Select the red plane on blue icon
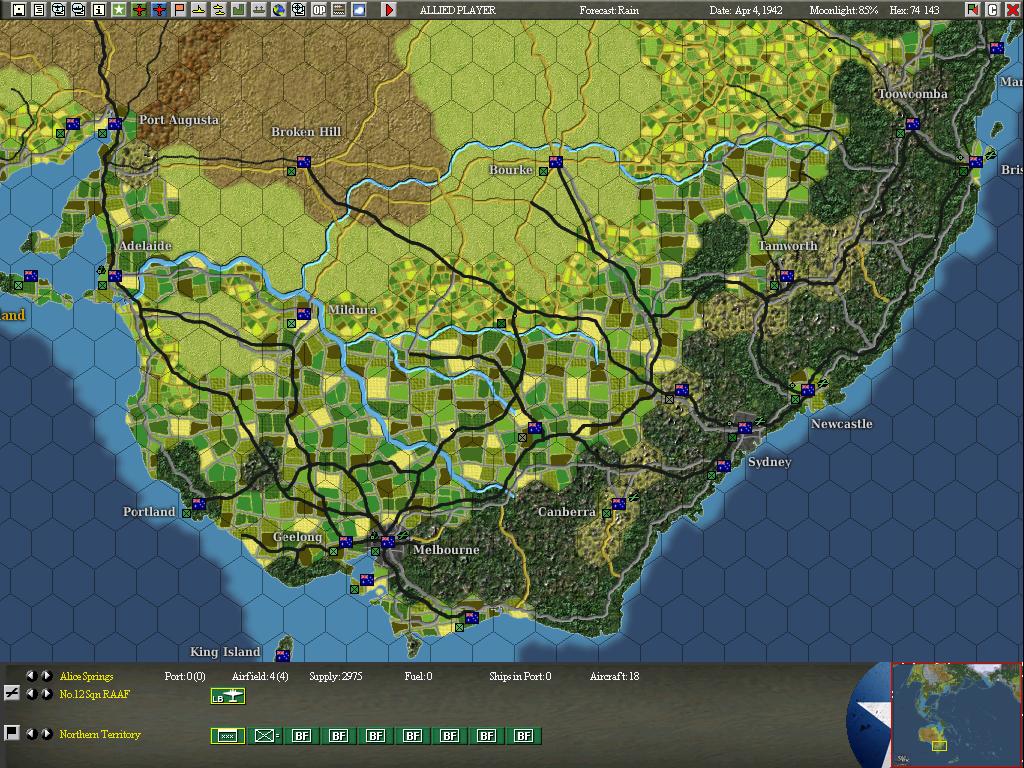 pos(159,10)
